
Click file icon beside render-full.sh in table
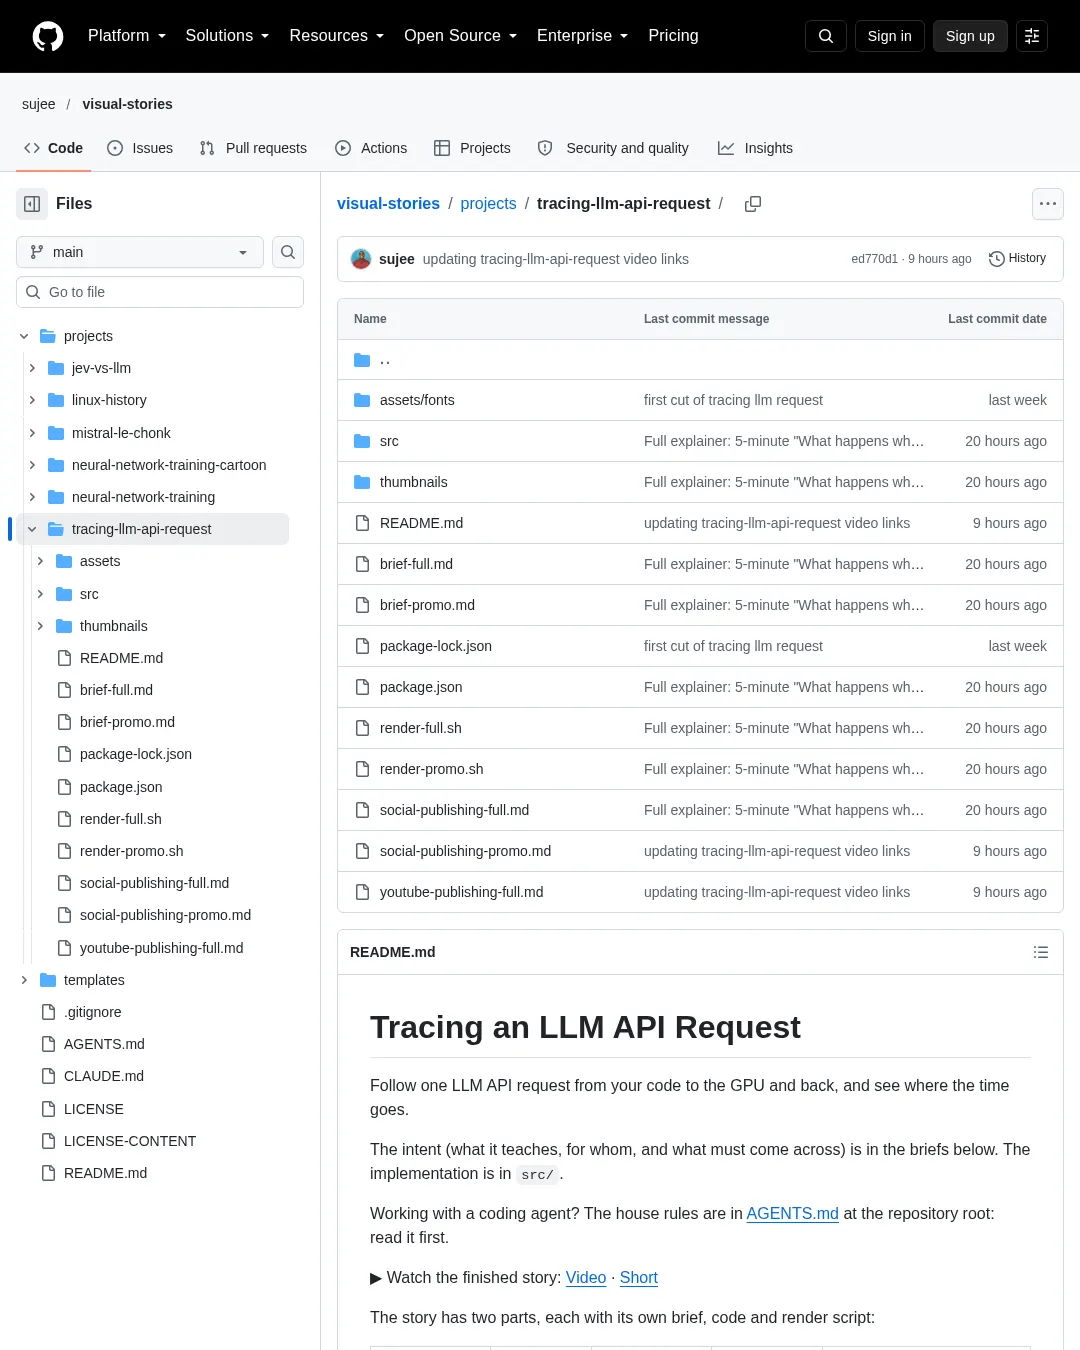click(362, 728)
